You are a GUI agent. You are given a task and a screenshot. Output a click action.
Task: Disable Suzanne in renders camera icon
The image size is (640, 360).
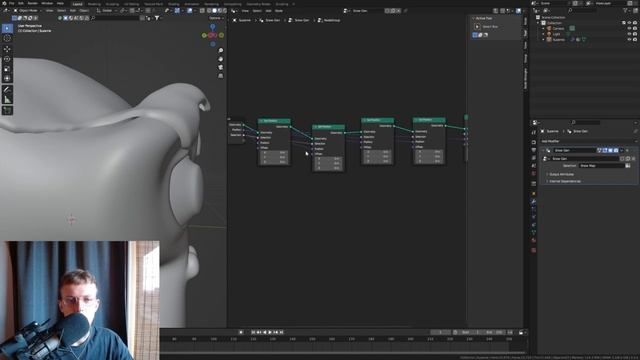(635, 40)
